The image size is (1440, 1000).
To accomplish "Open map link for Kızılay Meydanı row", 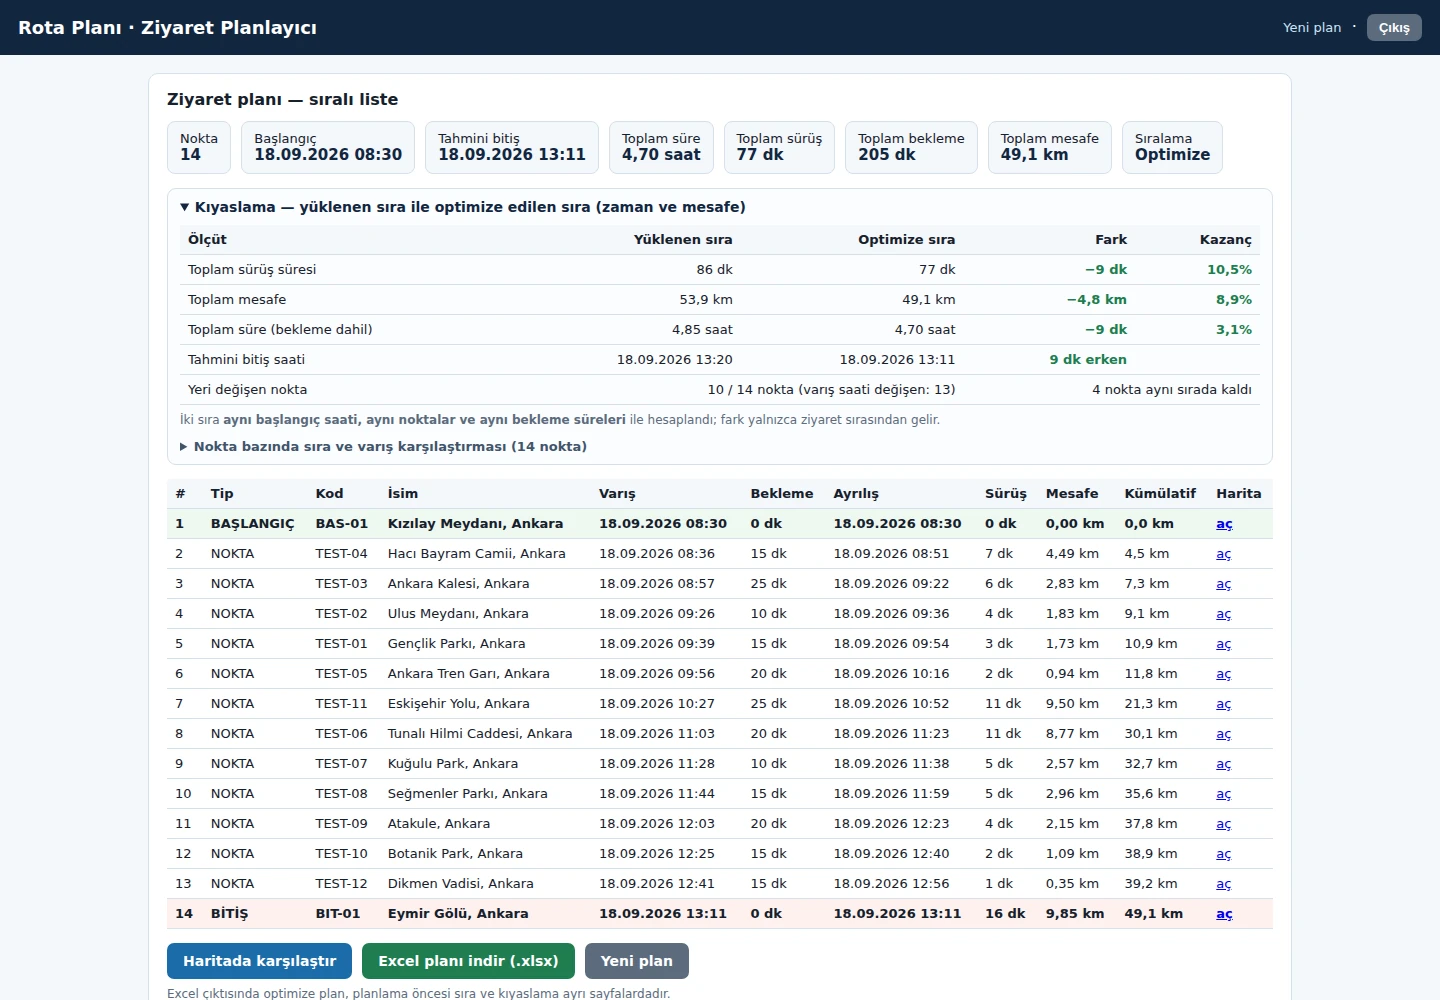I will pos(1224,524).
